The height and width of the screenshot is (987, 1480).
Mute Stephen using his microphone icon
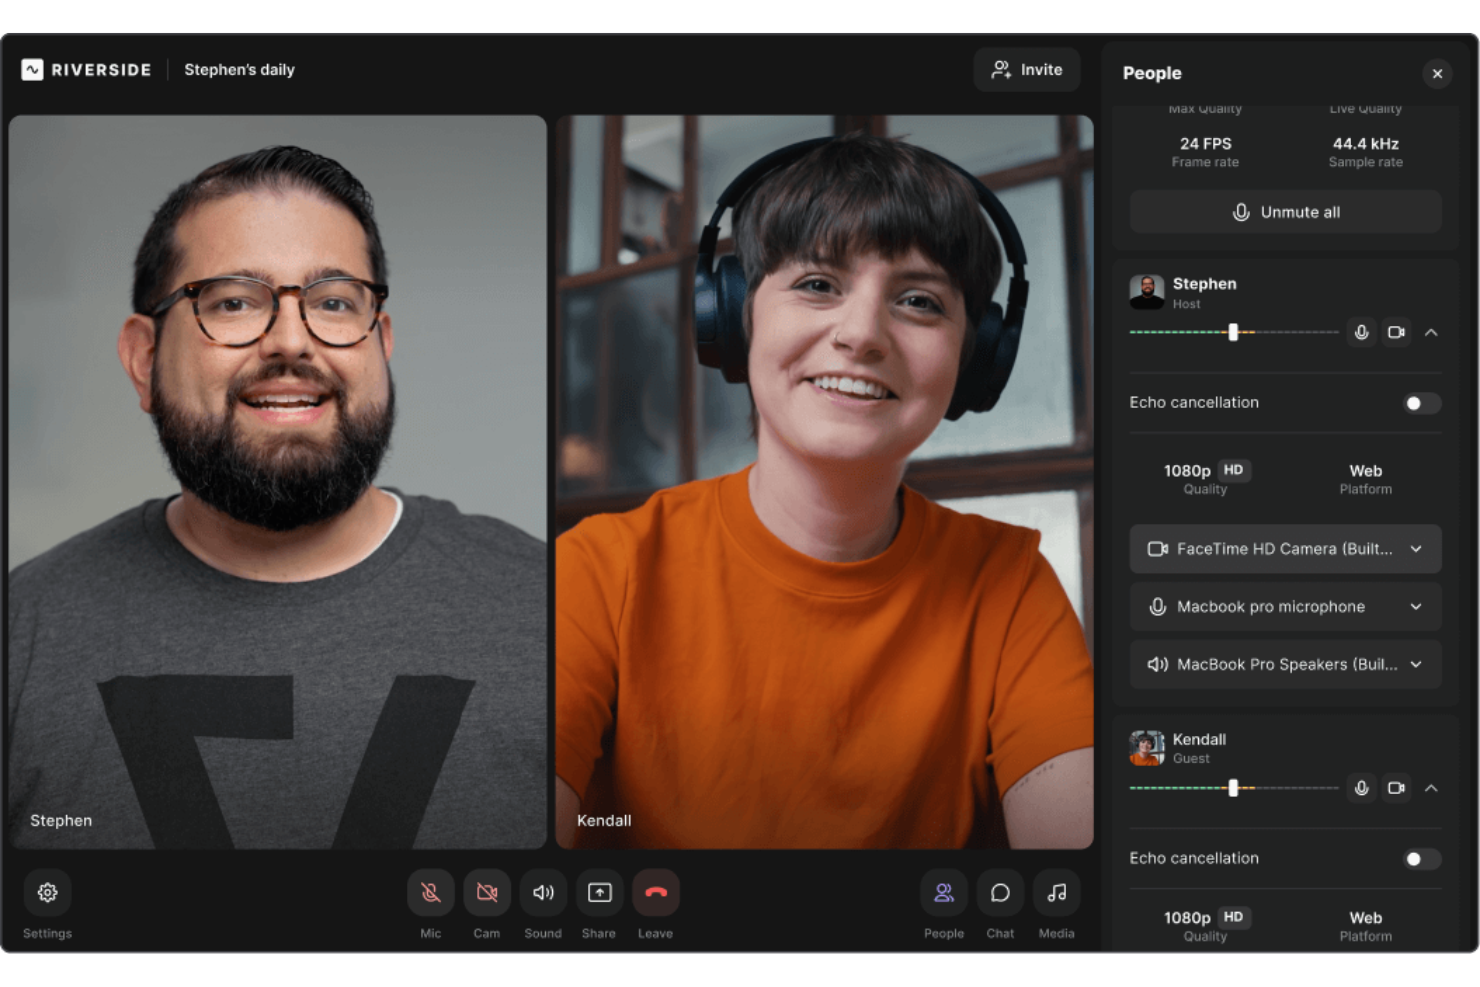[x=1361, y=332]
